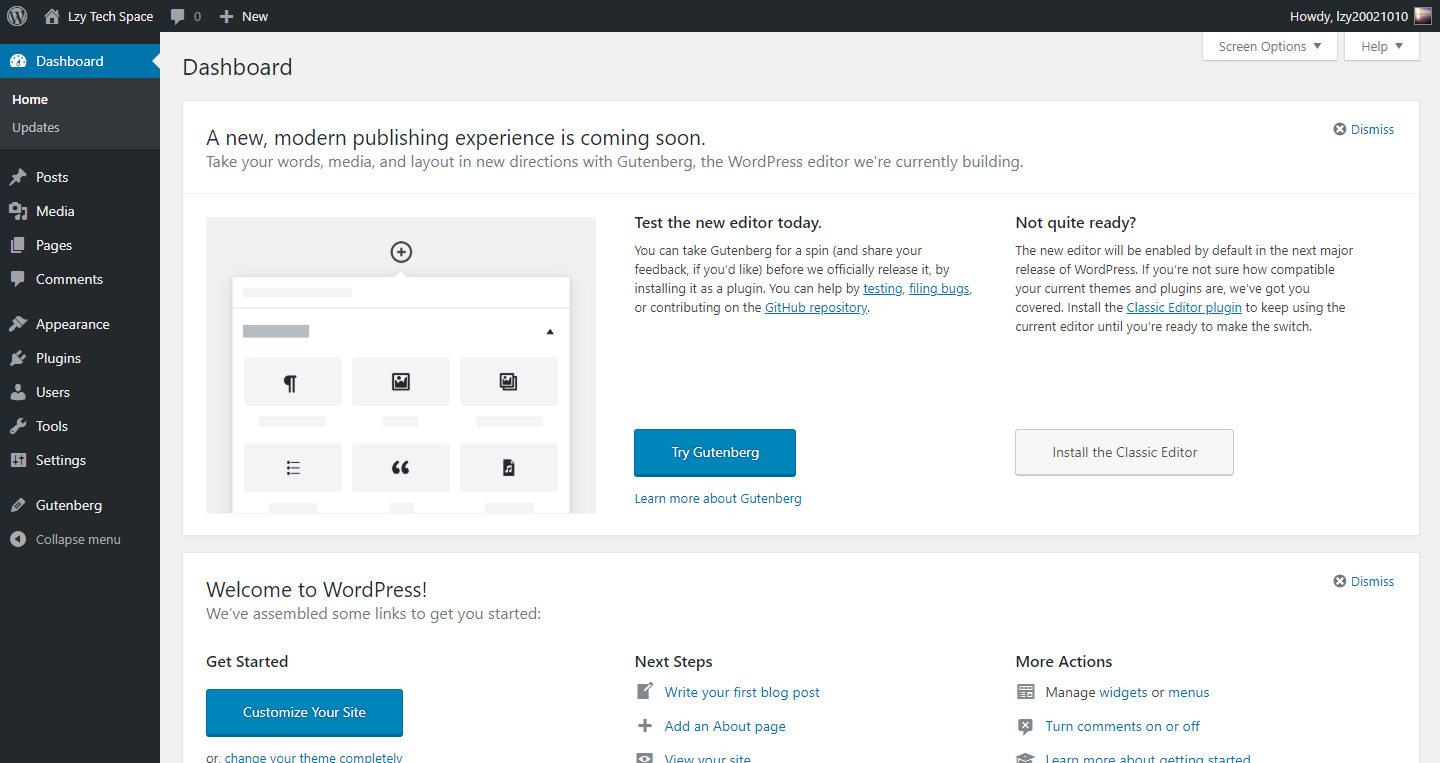Click the audio block icon in preview
Image resolution: width=1440 pixels, height=763 pixels.
509,467
